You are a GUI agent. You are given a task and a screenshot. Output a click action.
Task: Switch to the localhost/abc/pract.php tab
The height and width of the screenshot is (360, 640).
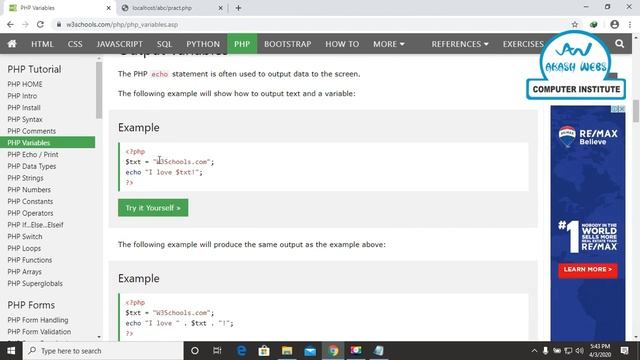point(171,8)
